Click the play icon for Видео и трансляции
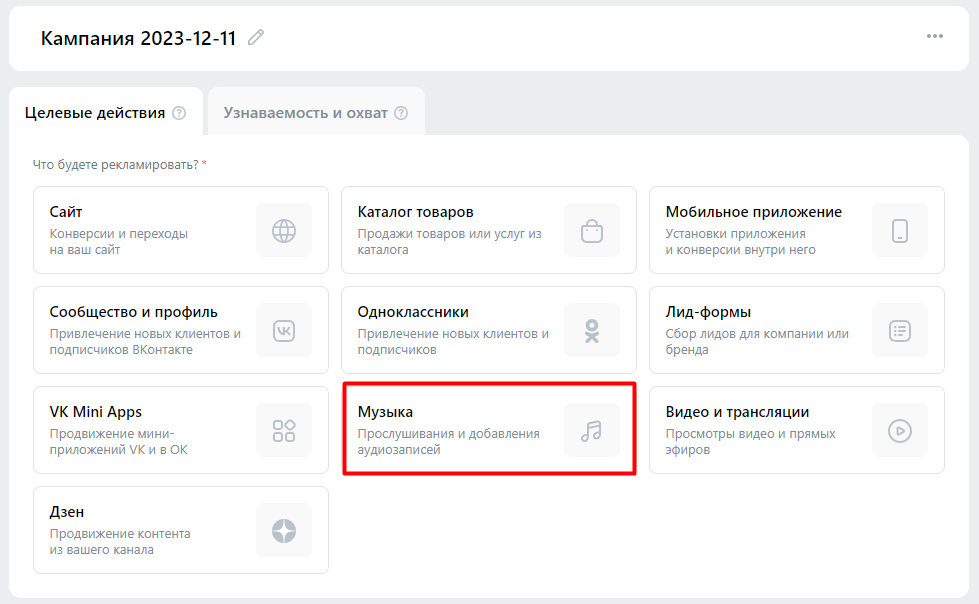The height and width of the screenshot is (604, 979). tap(900, 431)
